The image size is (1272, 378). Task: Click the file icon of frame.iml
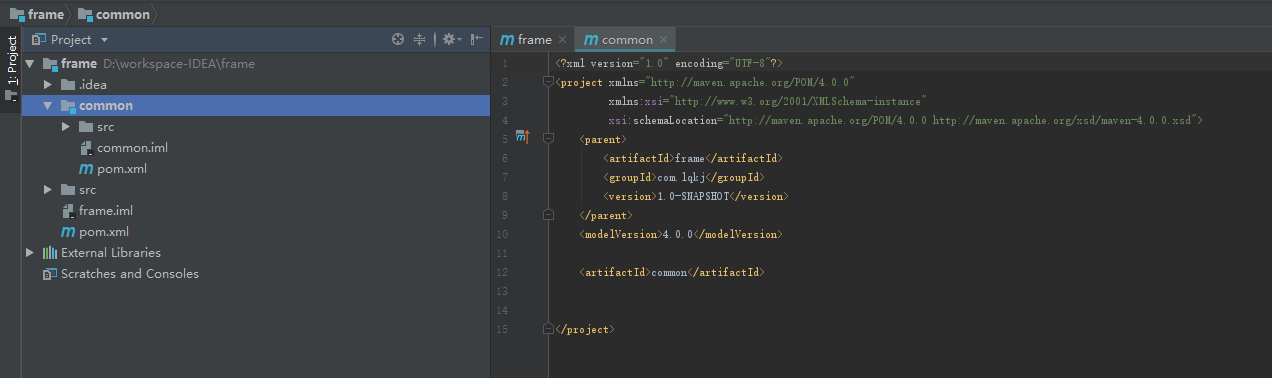(68, 211)
